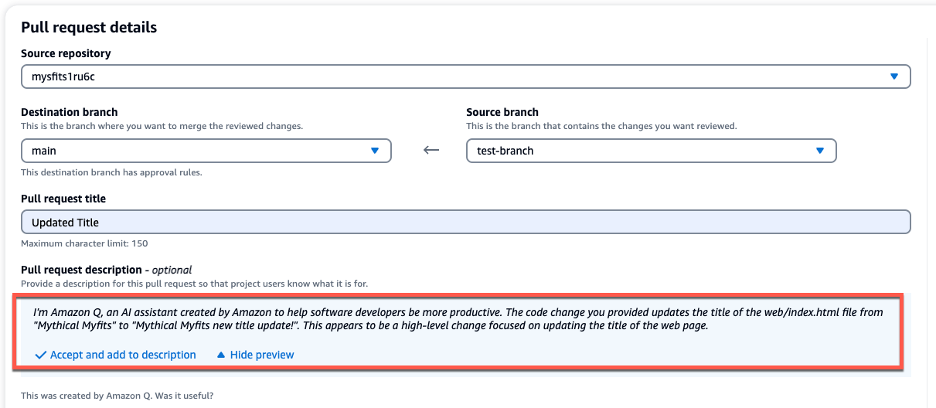Open the Source branch dropdown showing test-branch
The width and height of the screenshot is (936, 408).
click(651, 151)
